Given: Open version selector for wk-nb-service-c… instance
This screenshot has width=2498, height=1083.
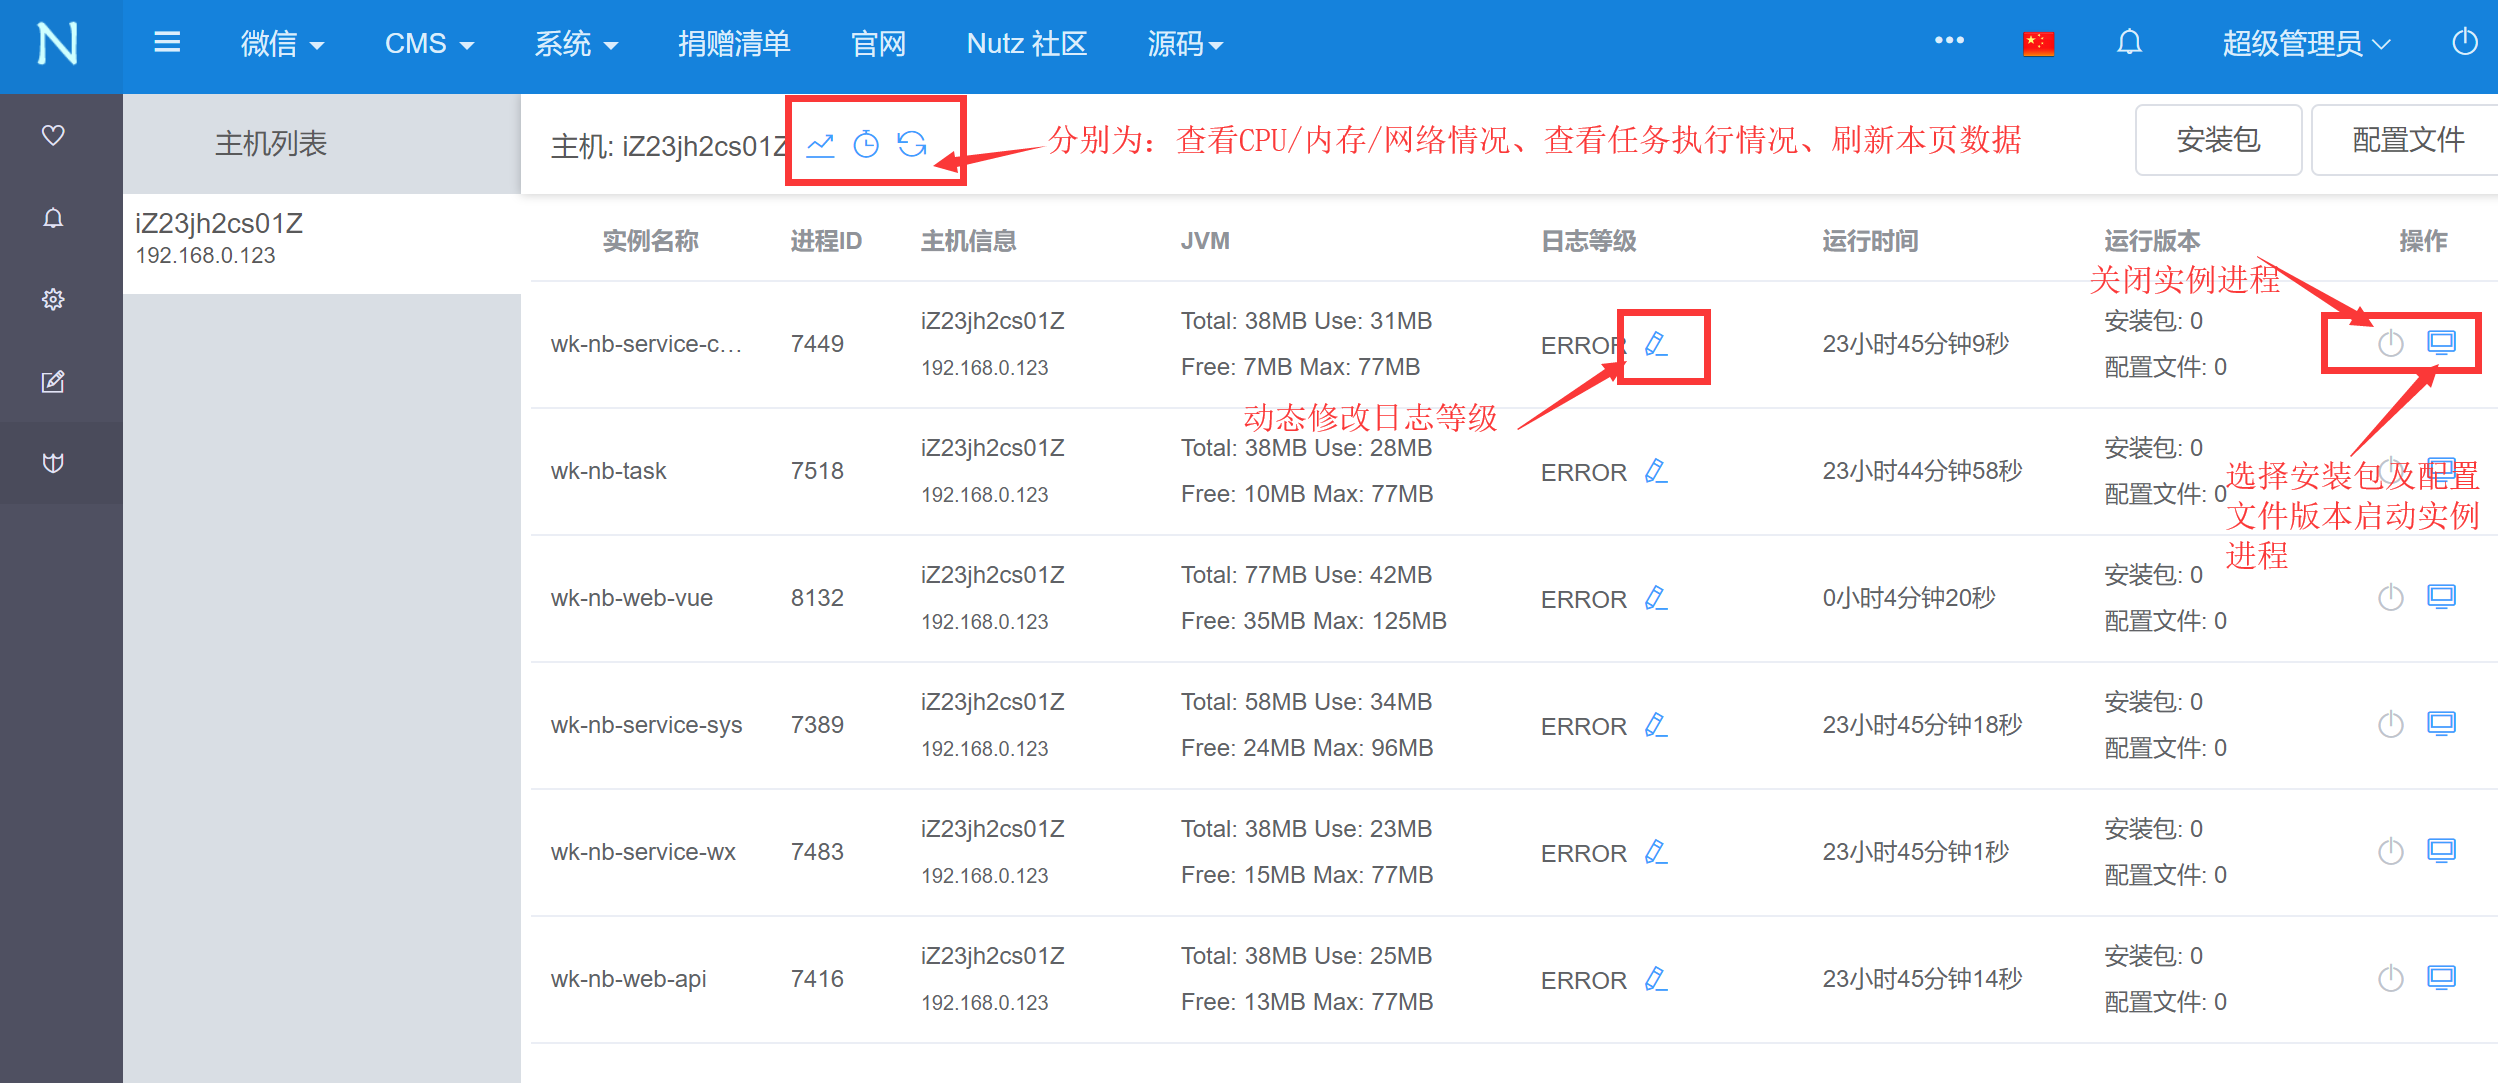Looking at the screenshot, I should pyautogui.click(x=2442, y=343).
